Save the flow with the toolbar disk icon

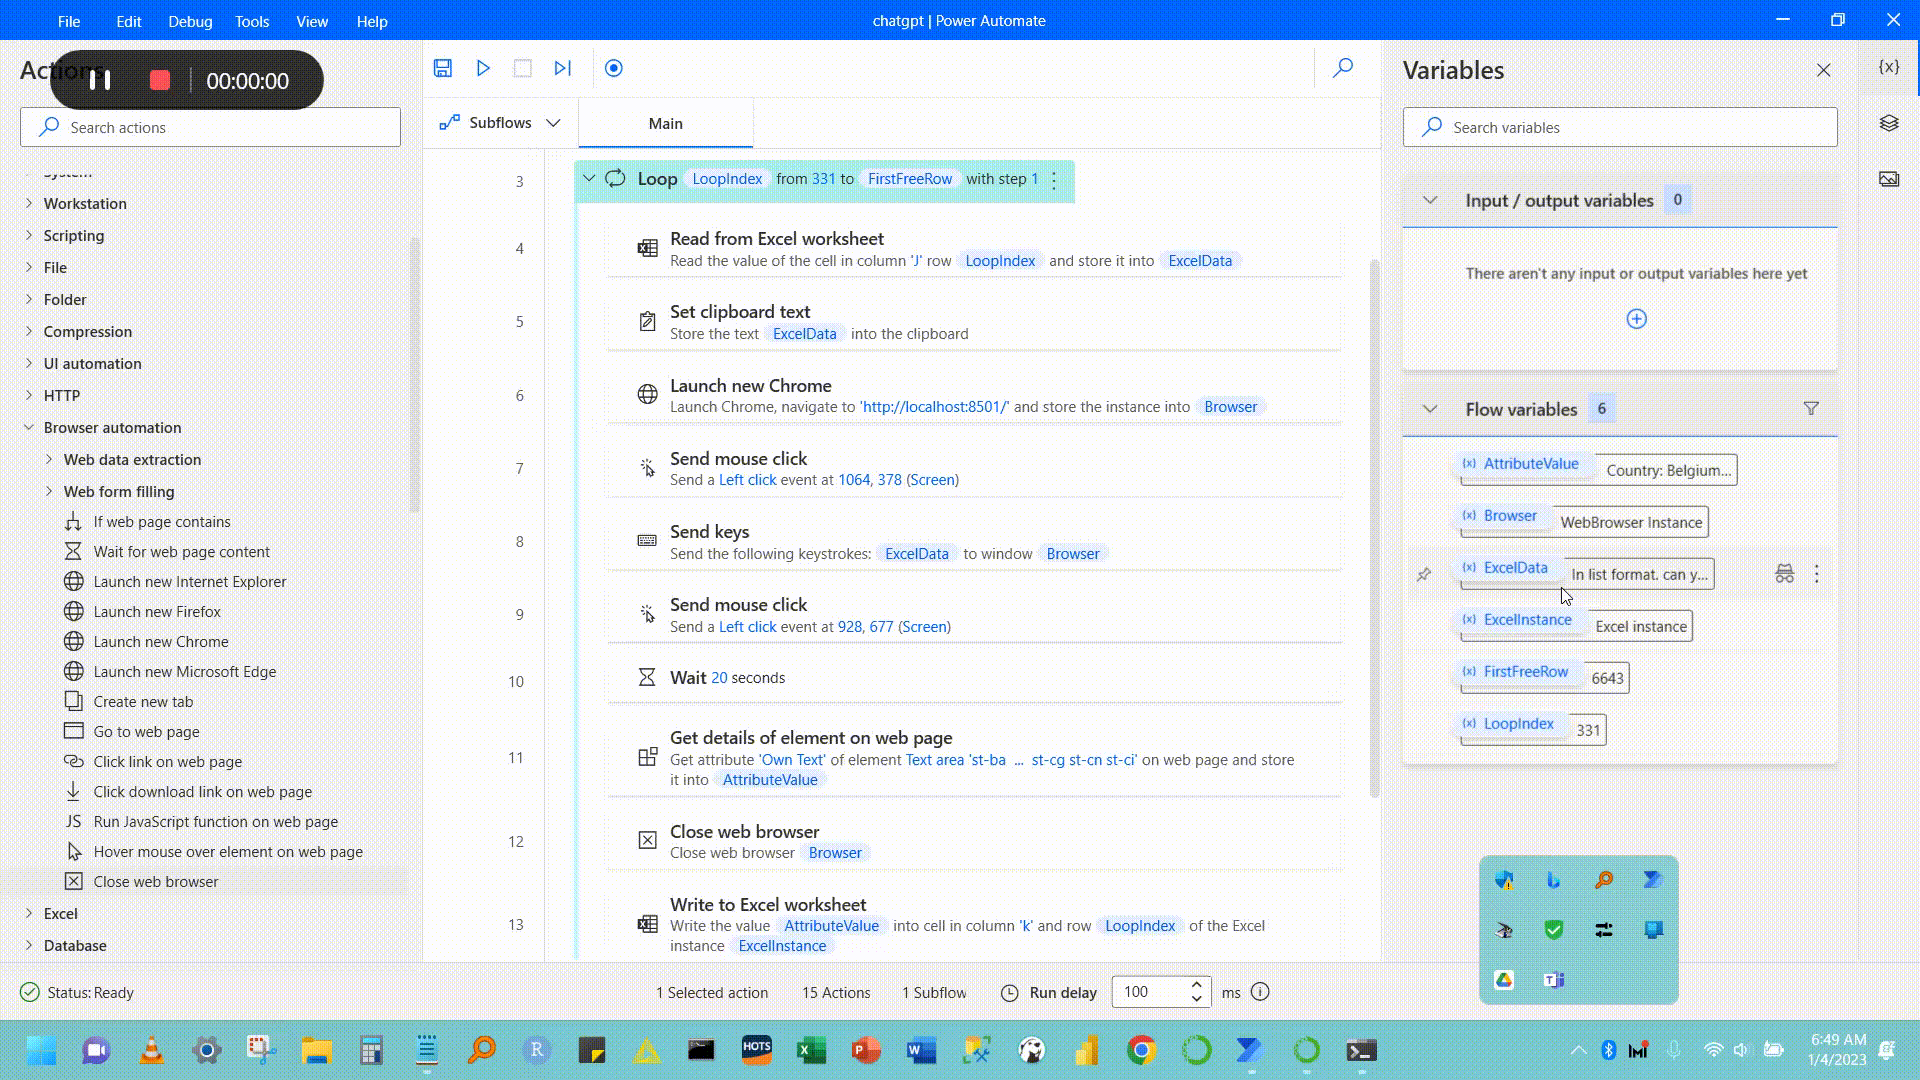point(443,68)
